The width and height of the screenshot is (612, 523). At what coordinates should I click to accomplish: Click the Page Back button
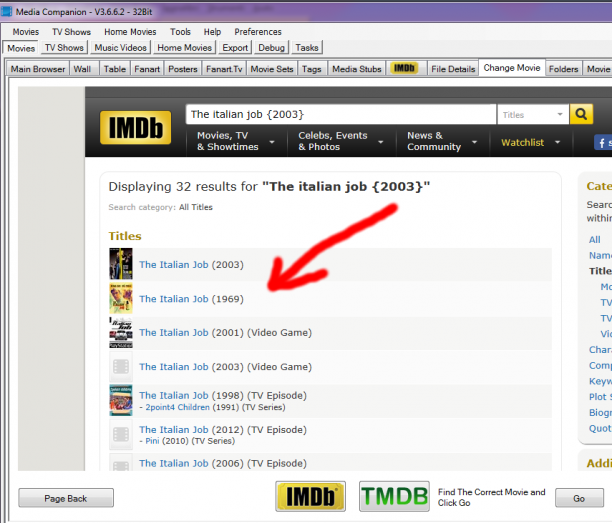[66, 498]
